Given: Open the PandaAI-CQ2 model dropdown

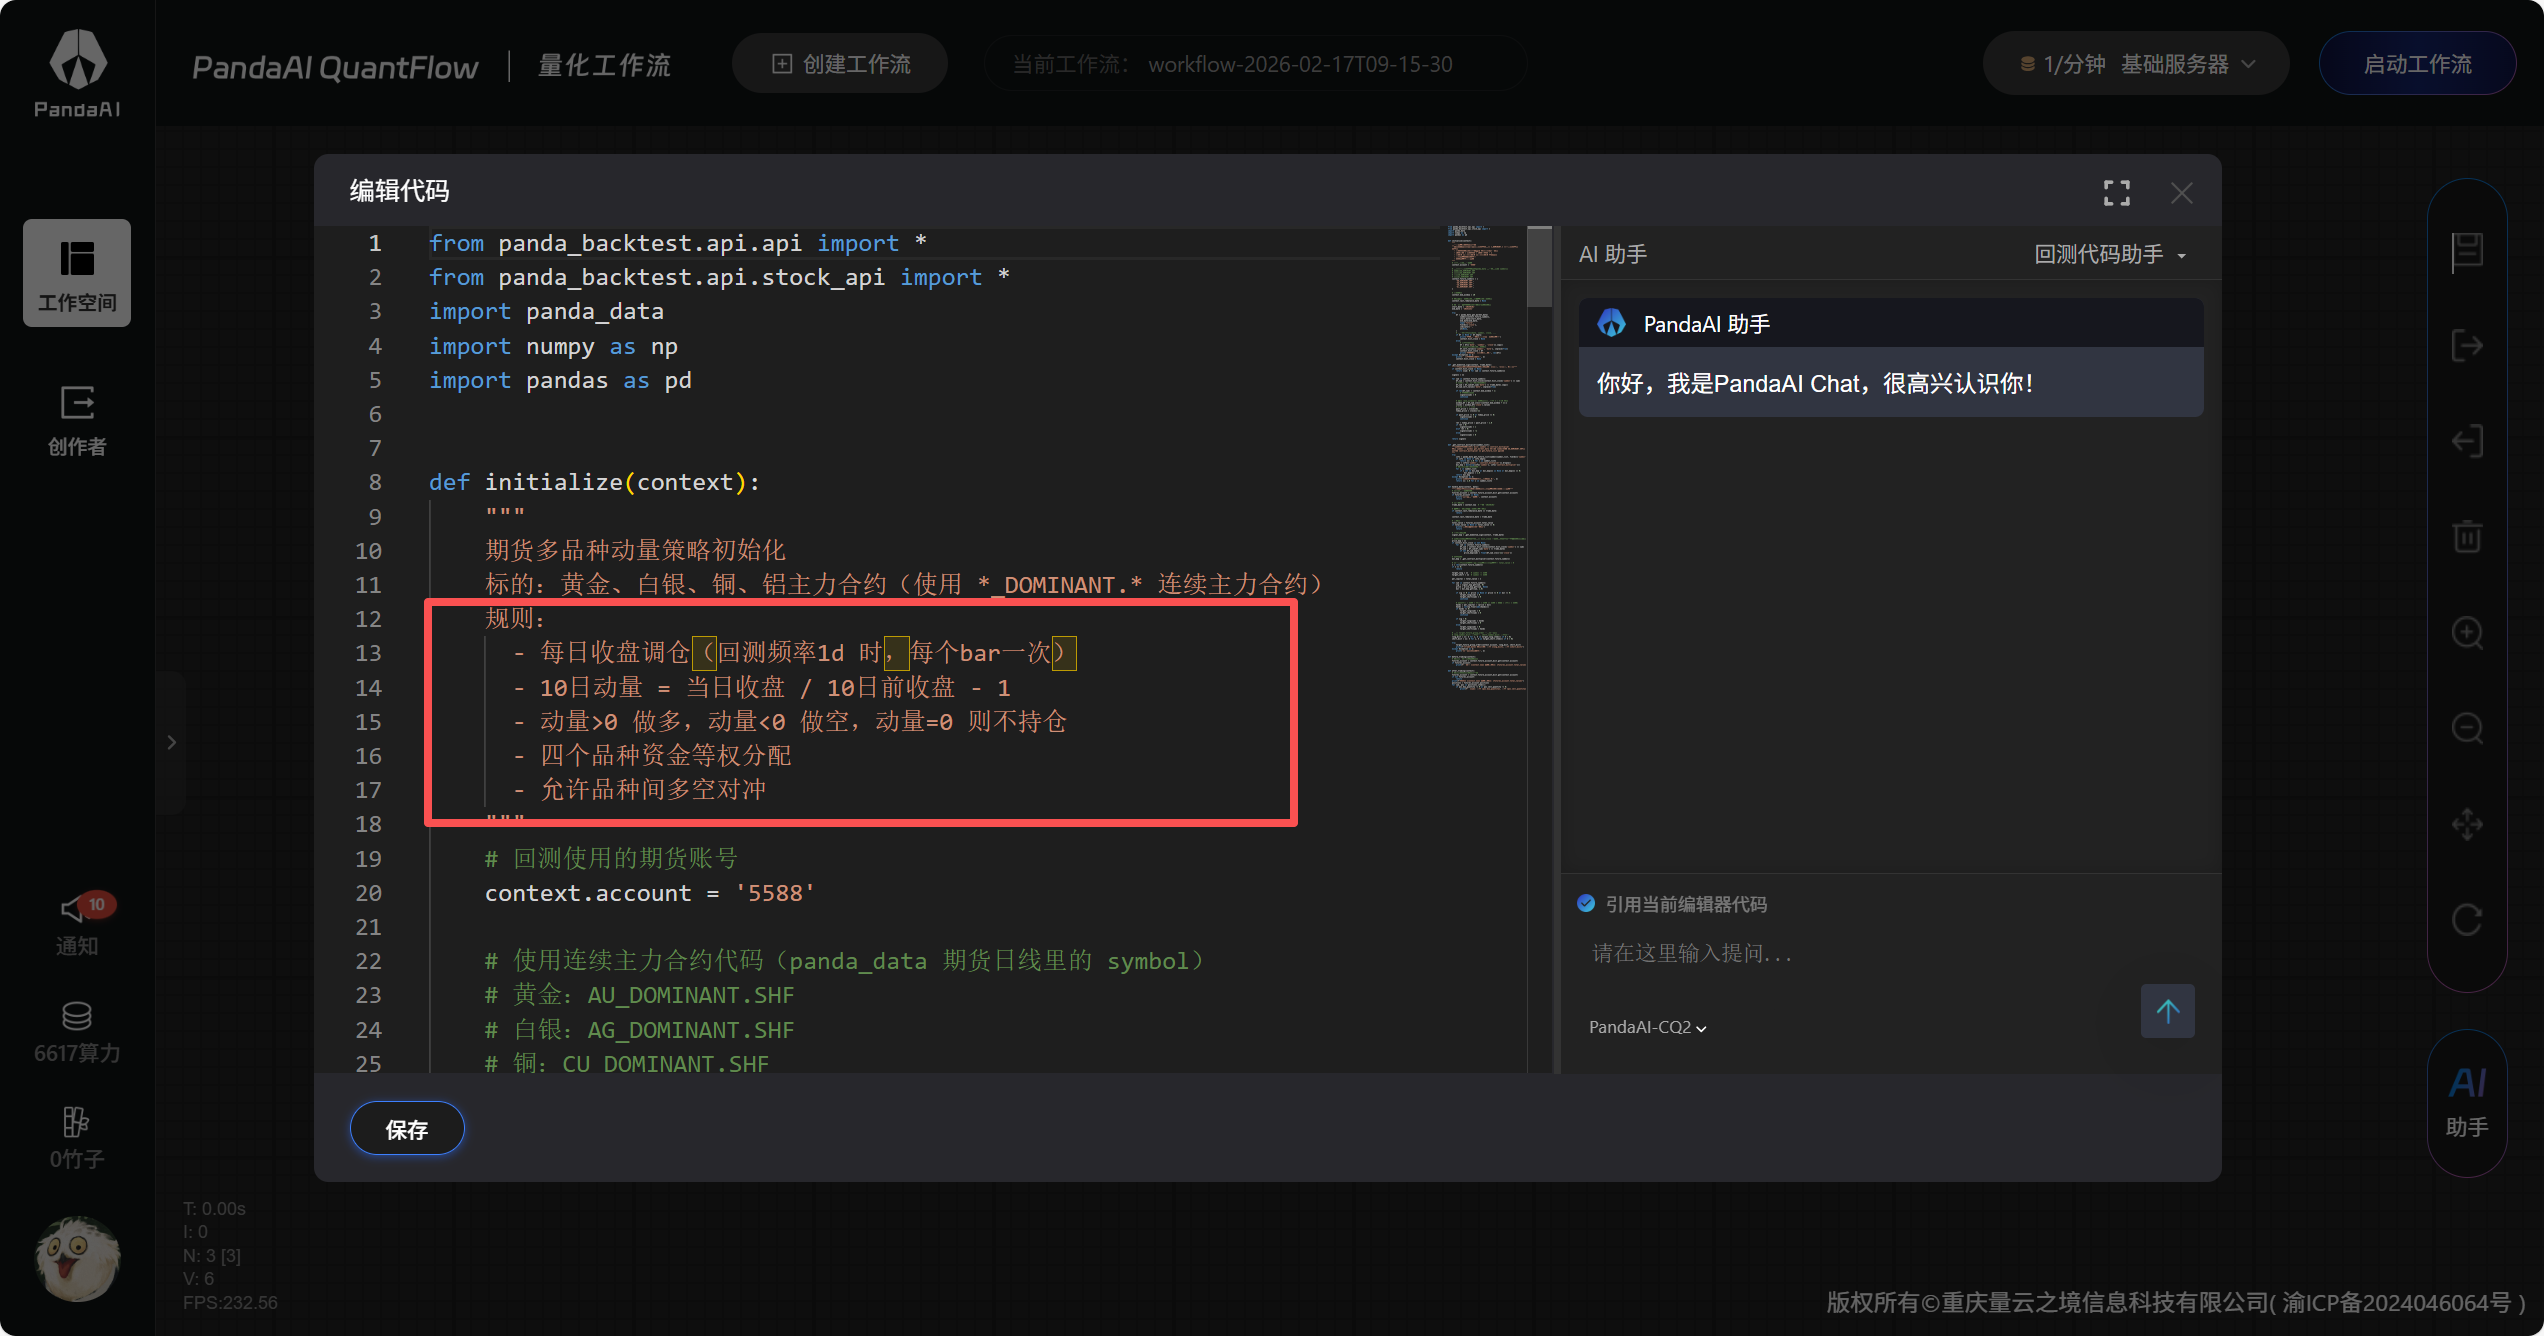Looking at the screenshot, I should (x=1648, y=1027).
